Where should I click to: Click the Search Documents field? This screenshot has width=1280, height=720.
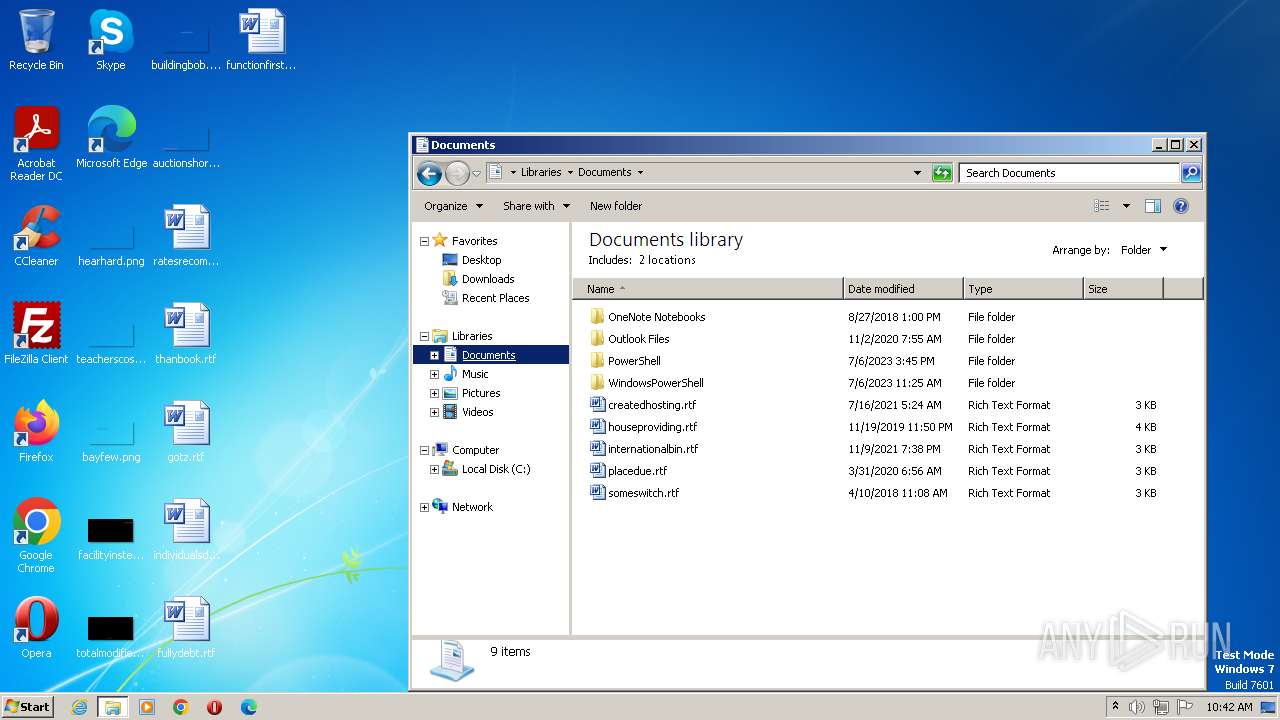(x=1069, y=173)
